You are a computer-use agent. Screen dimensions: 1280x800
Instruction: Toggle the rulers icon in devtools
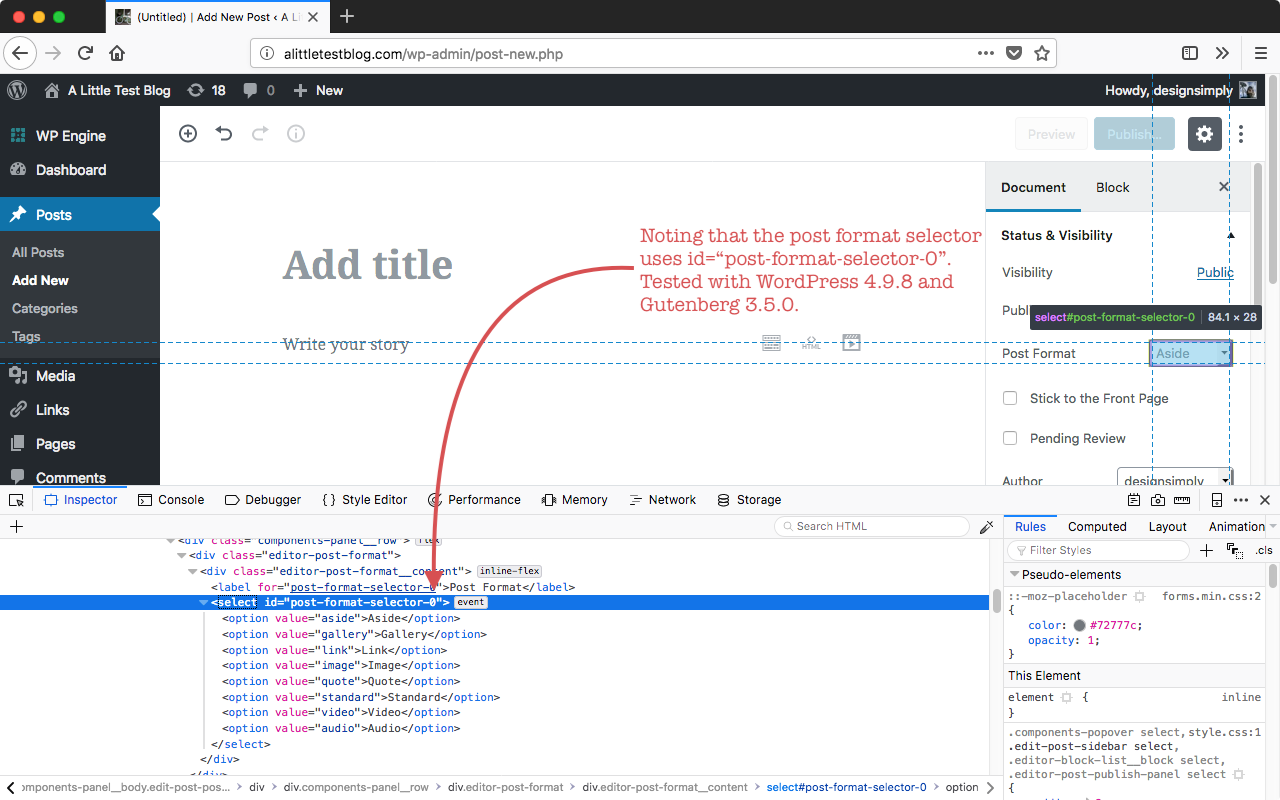click(1182, 500)
